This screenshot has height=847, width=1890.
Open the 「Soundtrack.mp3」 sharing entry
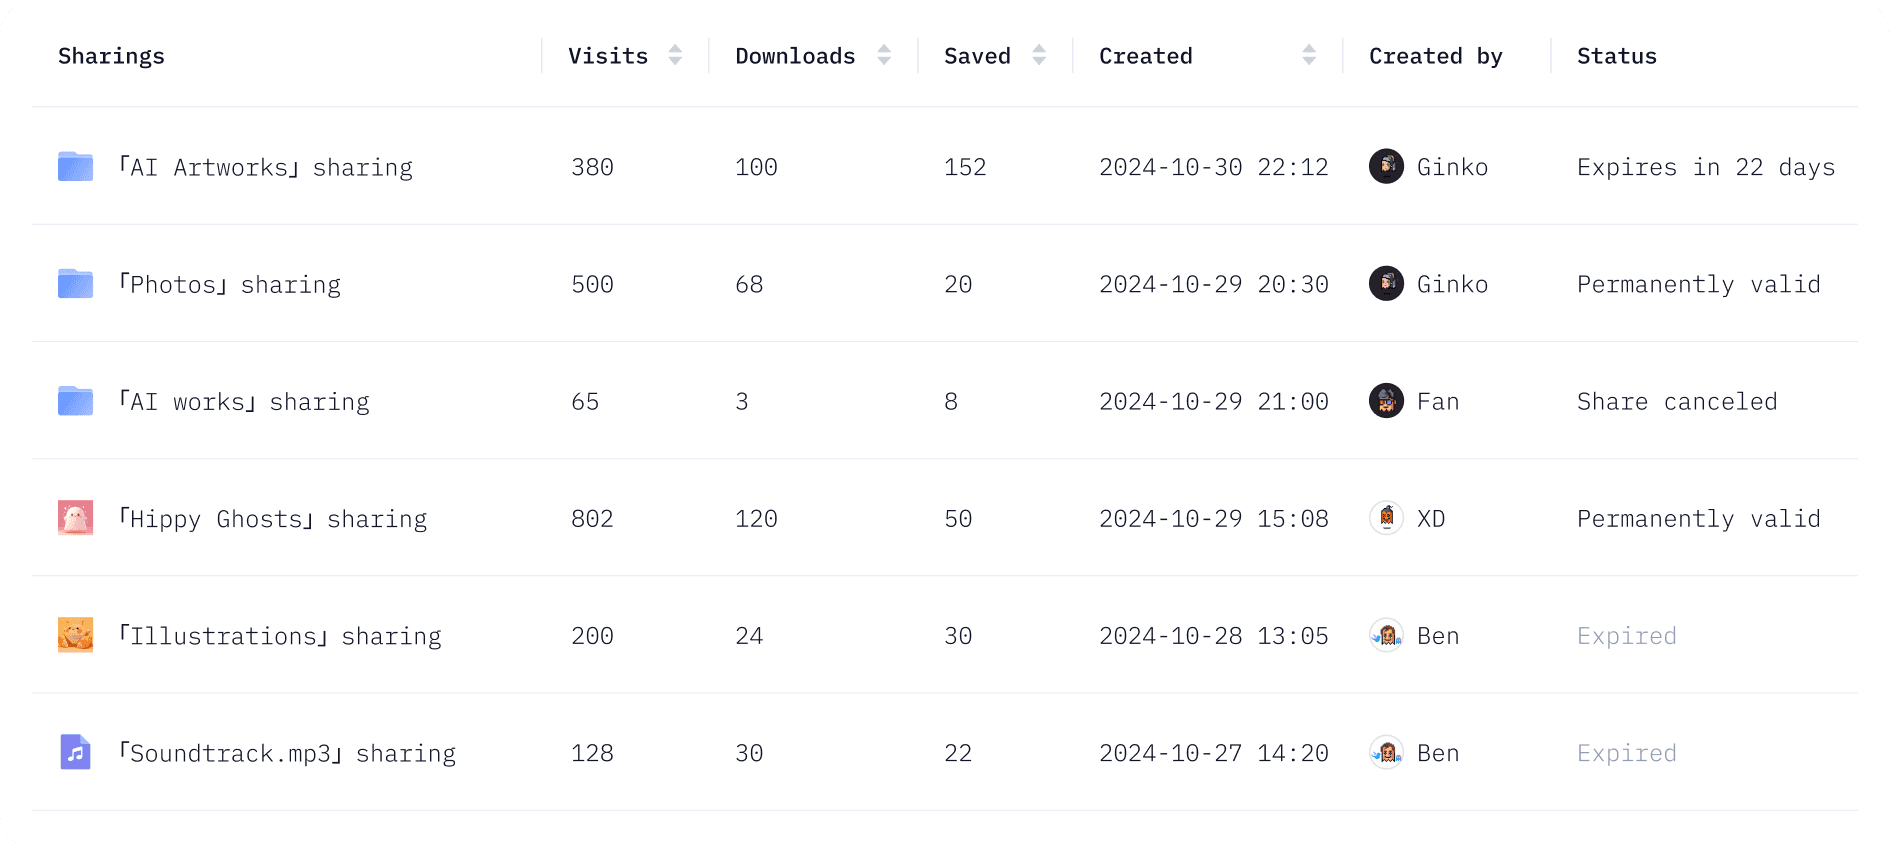click(x=287, y=753)
